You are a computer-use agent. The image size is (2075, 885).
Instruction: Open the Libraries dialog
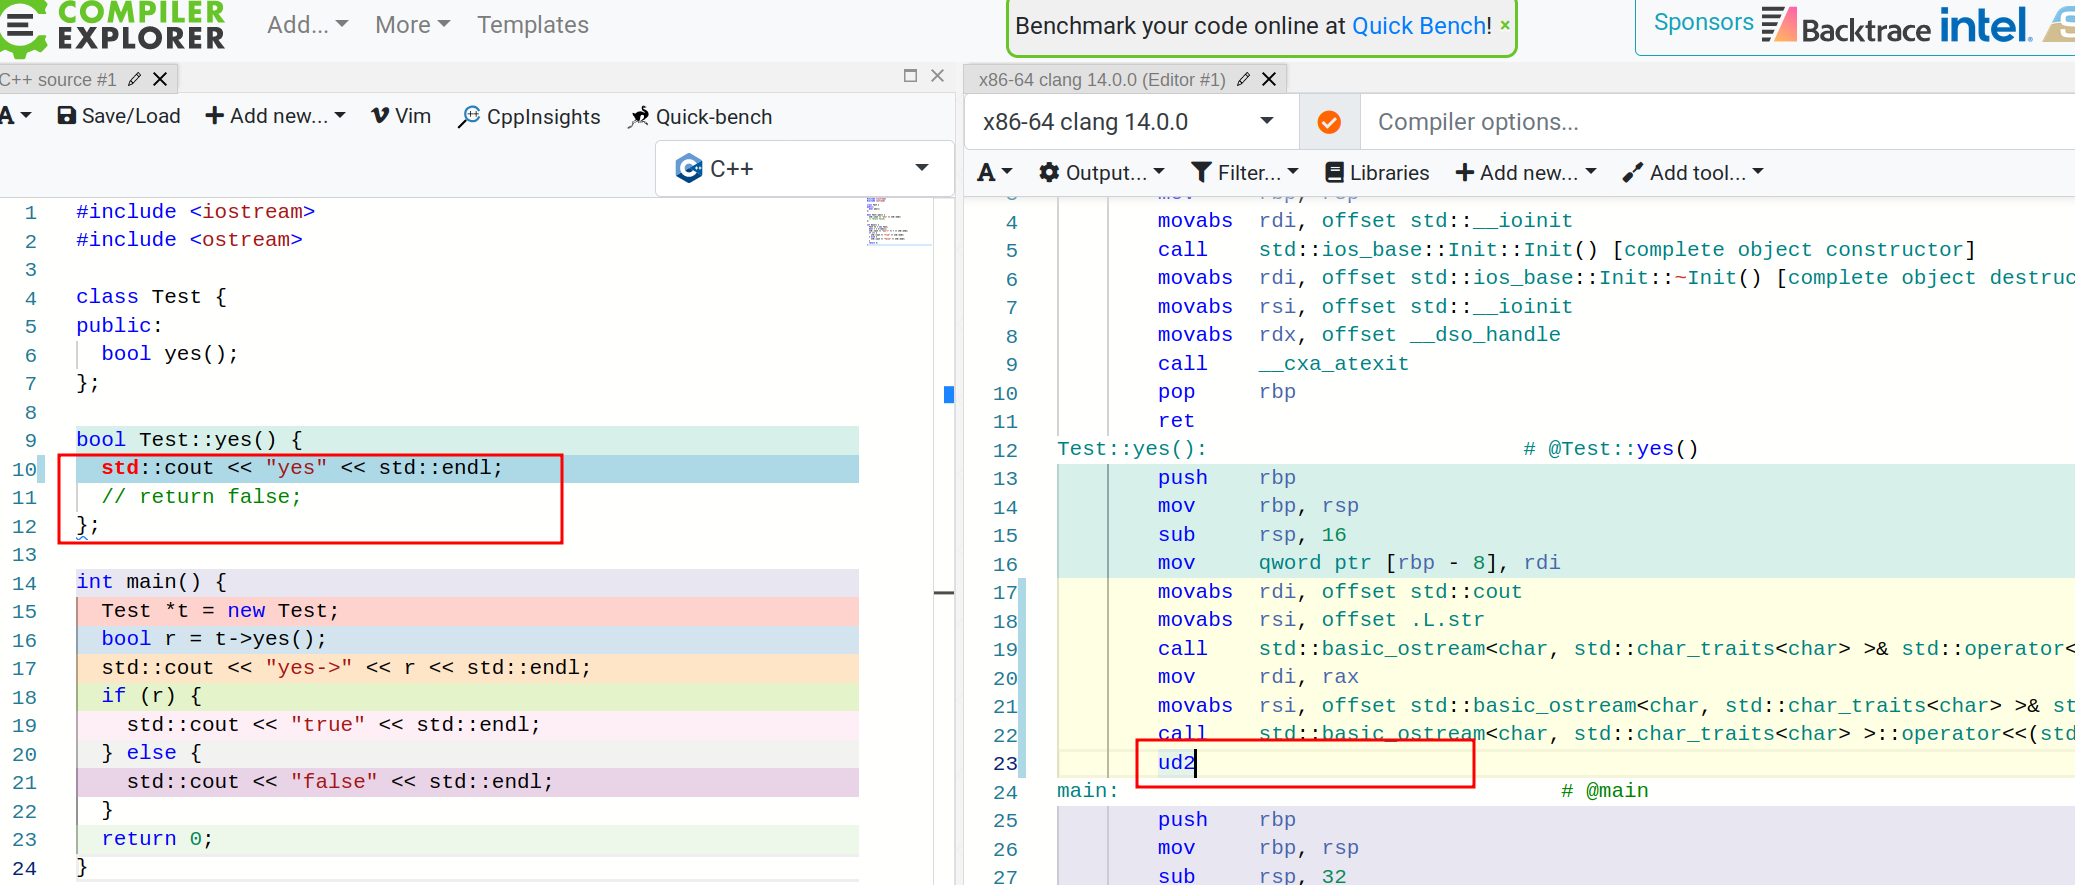click(1377, 173)
